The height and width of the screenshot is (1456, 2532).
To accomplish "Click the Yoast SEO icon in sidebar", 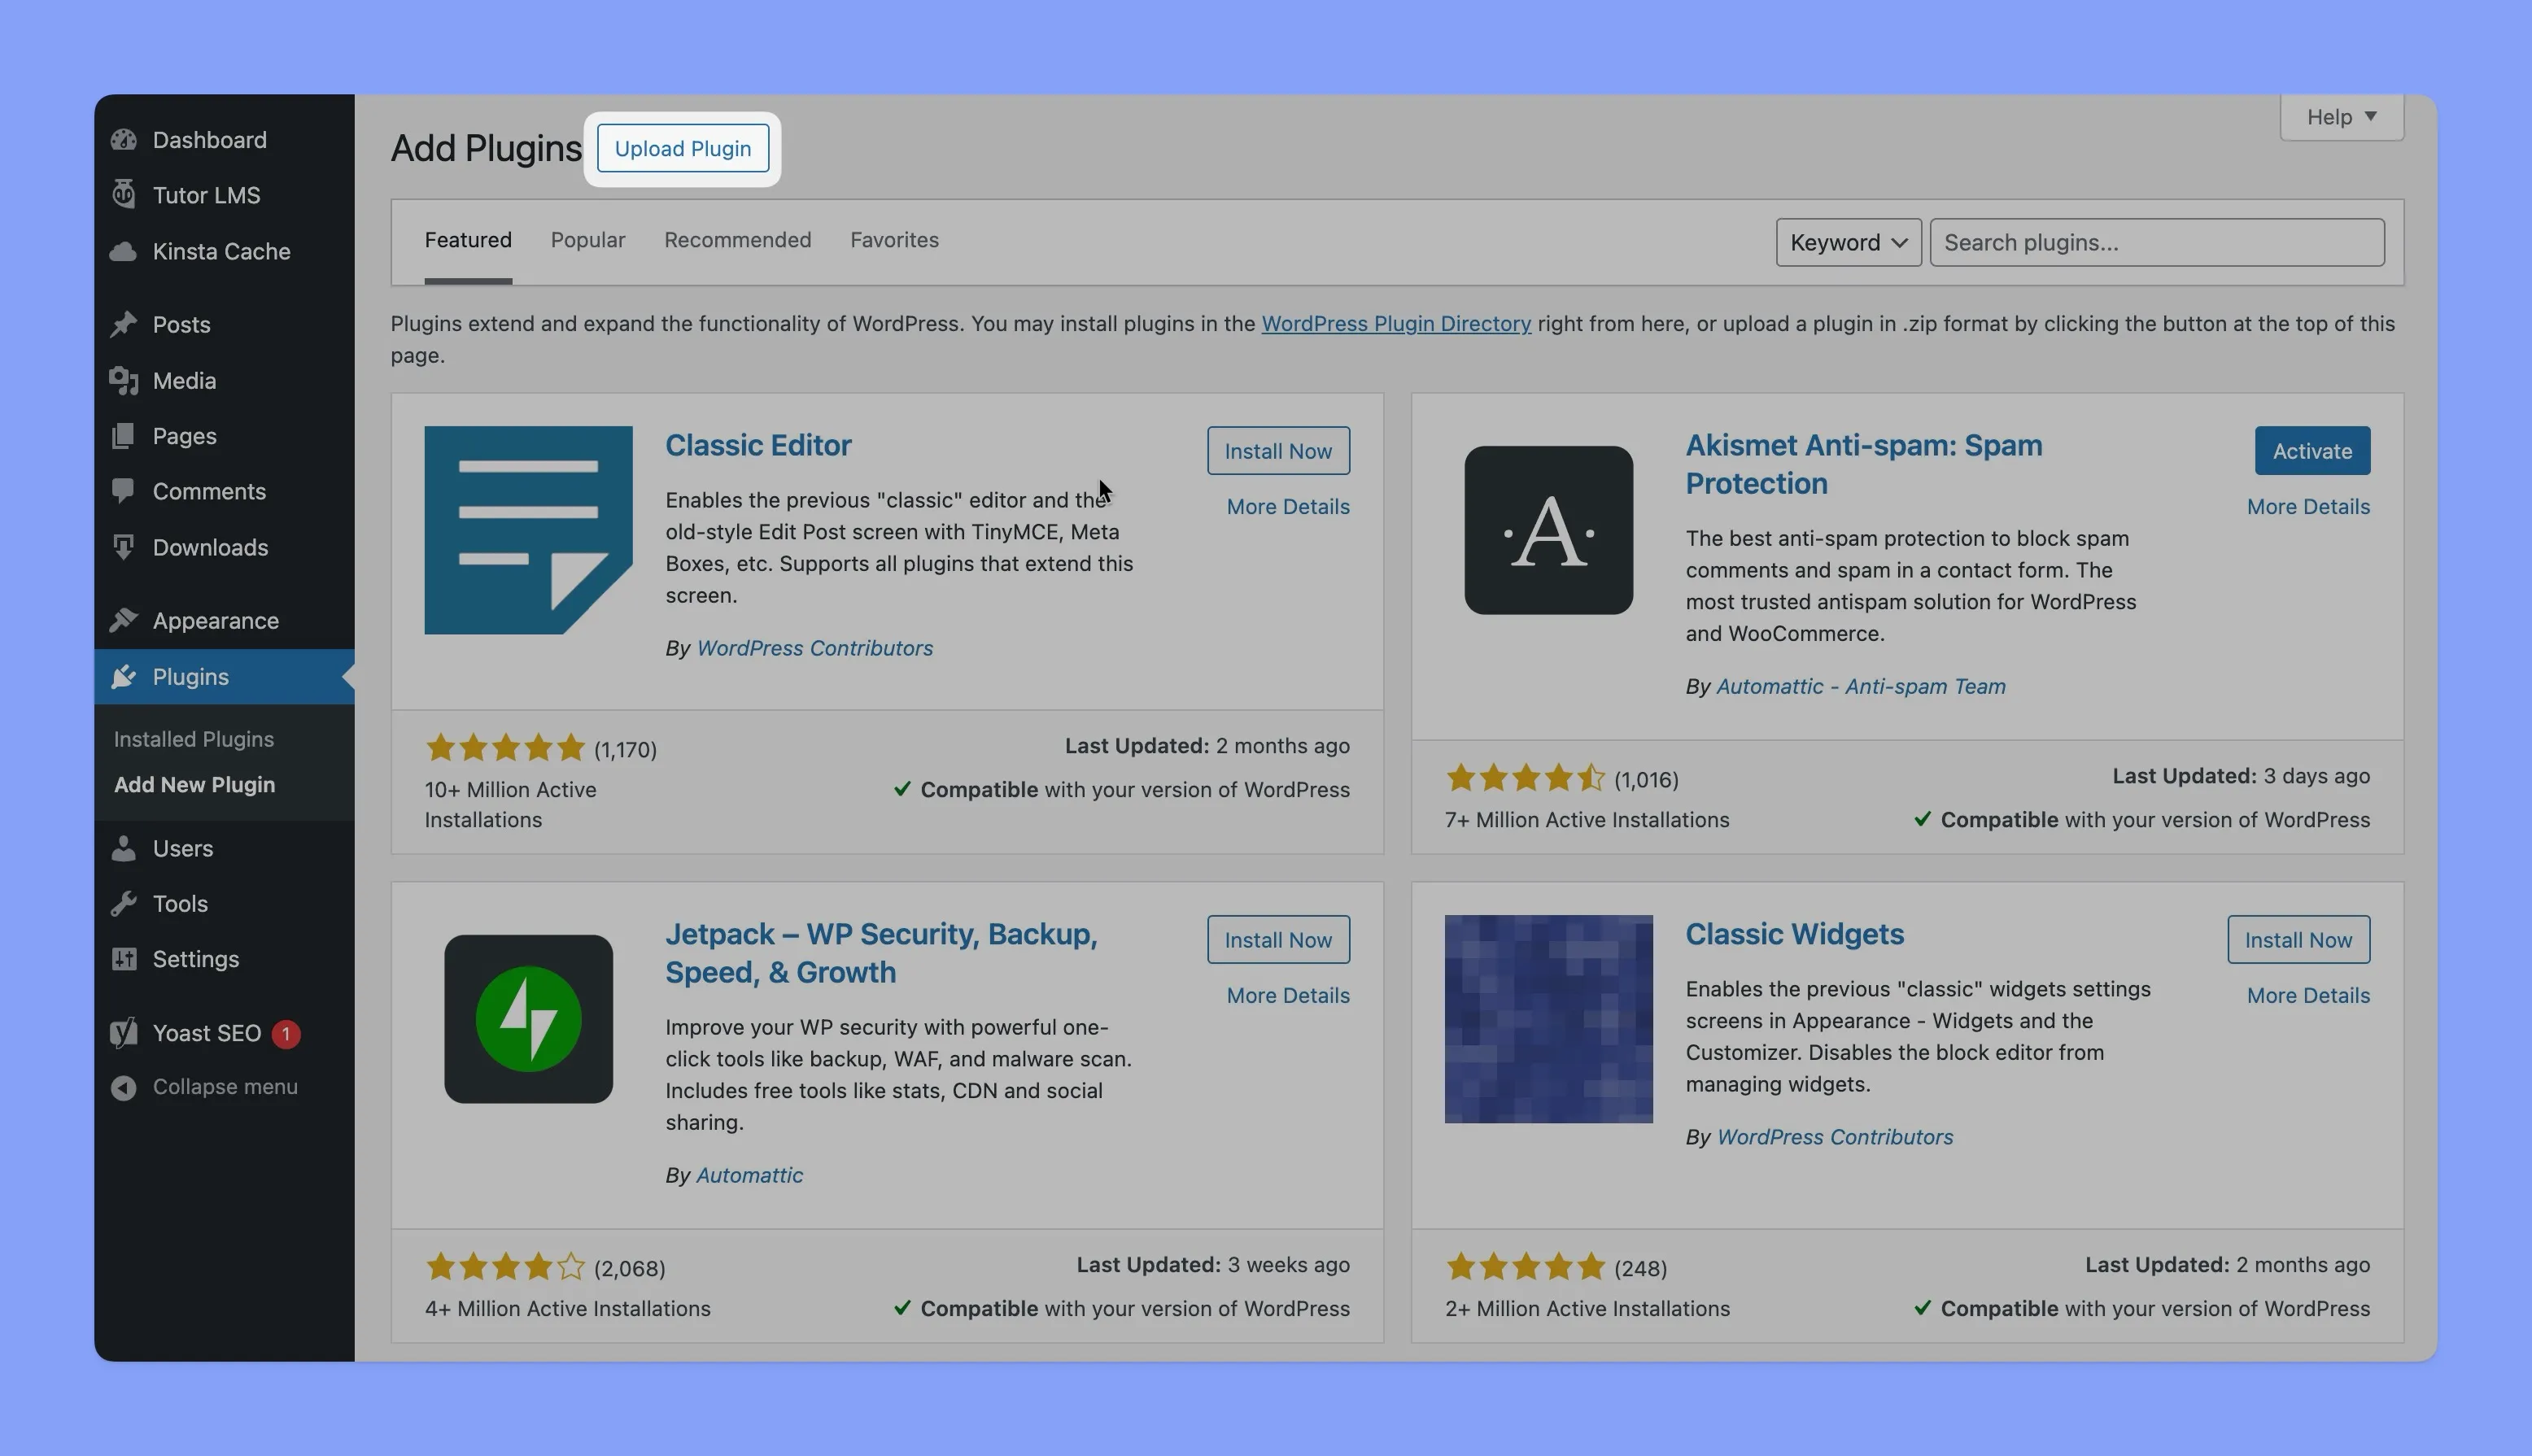I will pos(122,1031).
